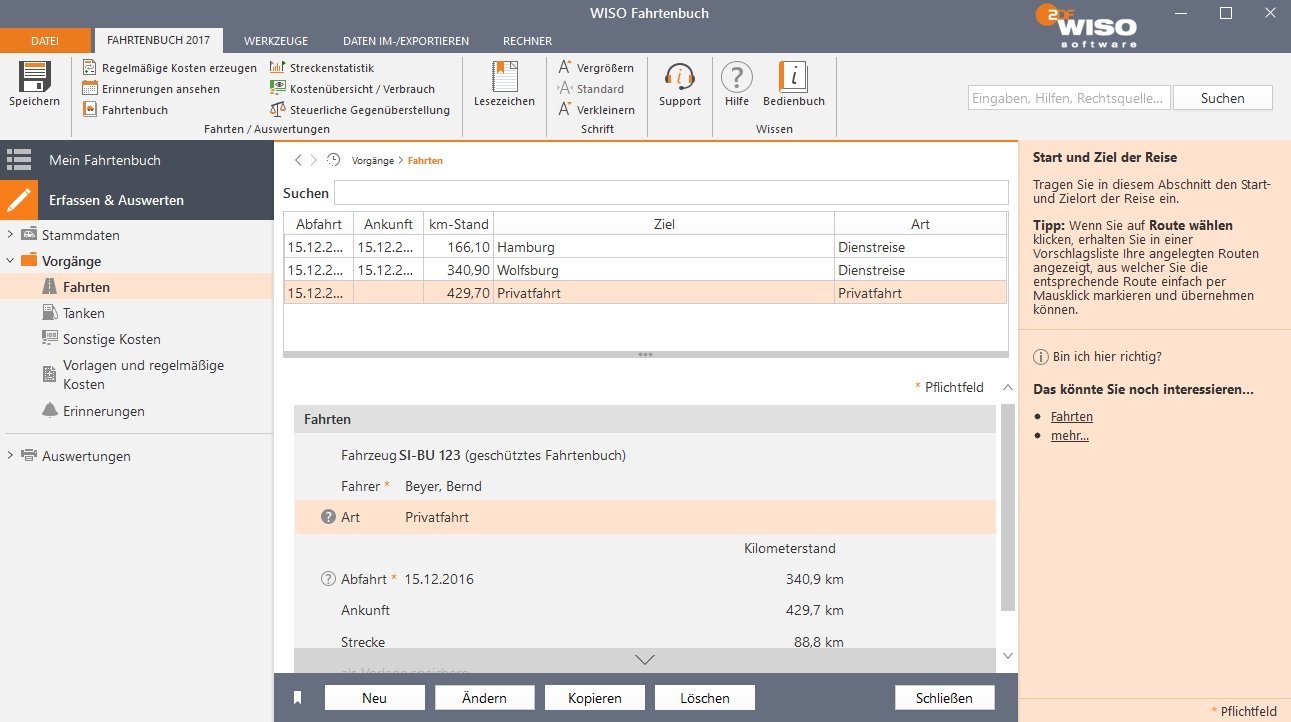Image resolution: width=1291 pixels, height=722 pixels.
Task: Open the Lesezeichen bookmark icon
Action: point(505,77)
